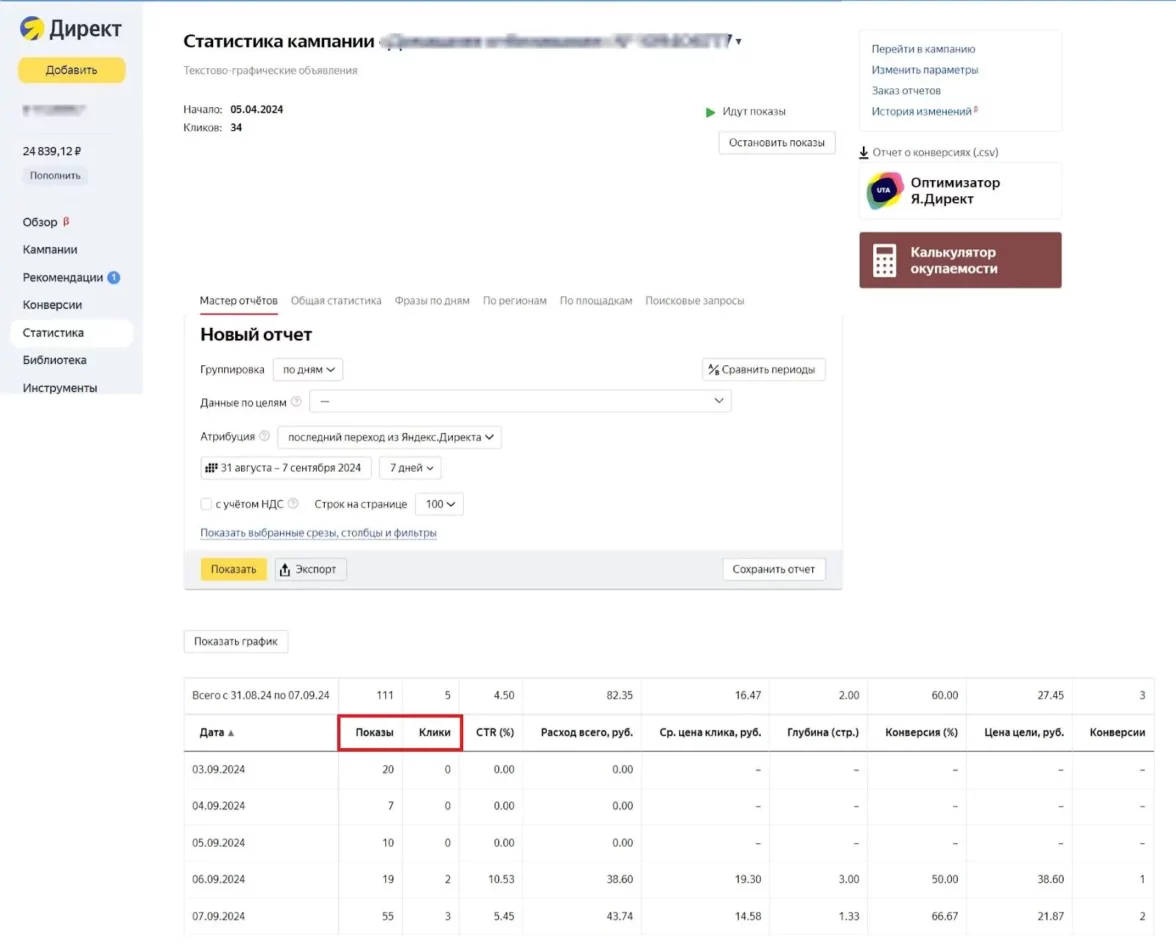The width and height of the screenshot is (1176, 949).
Task: Click the Yandex Direct logo icon
Action: pos(32,29)
